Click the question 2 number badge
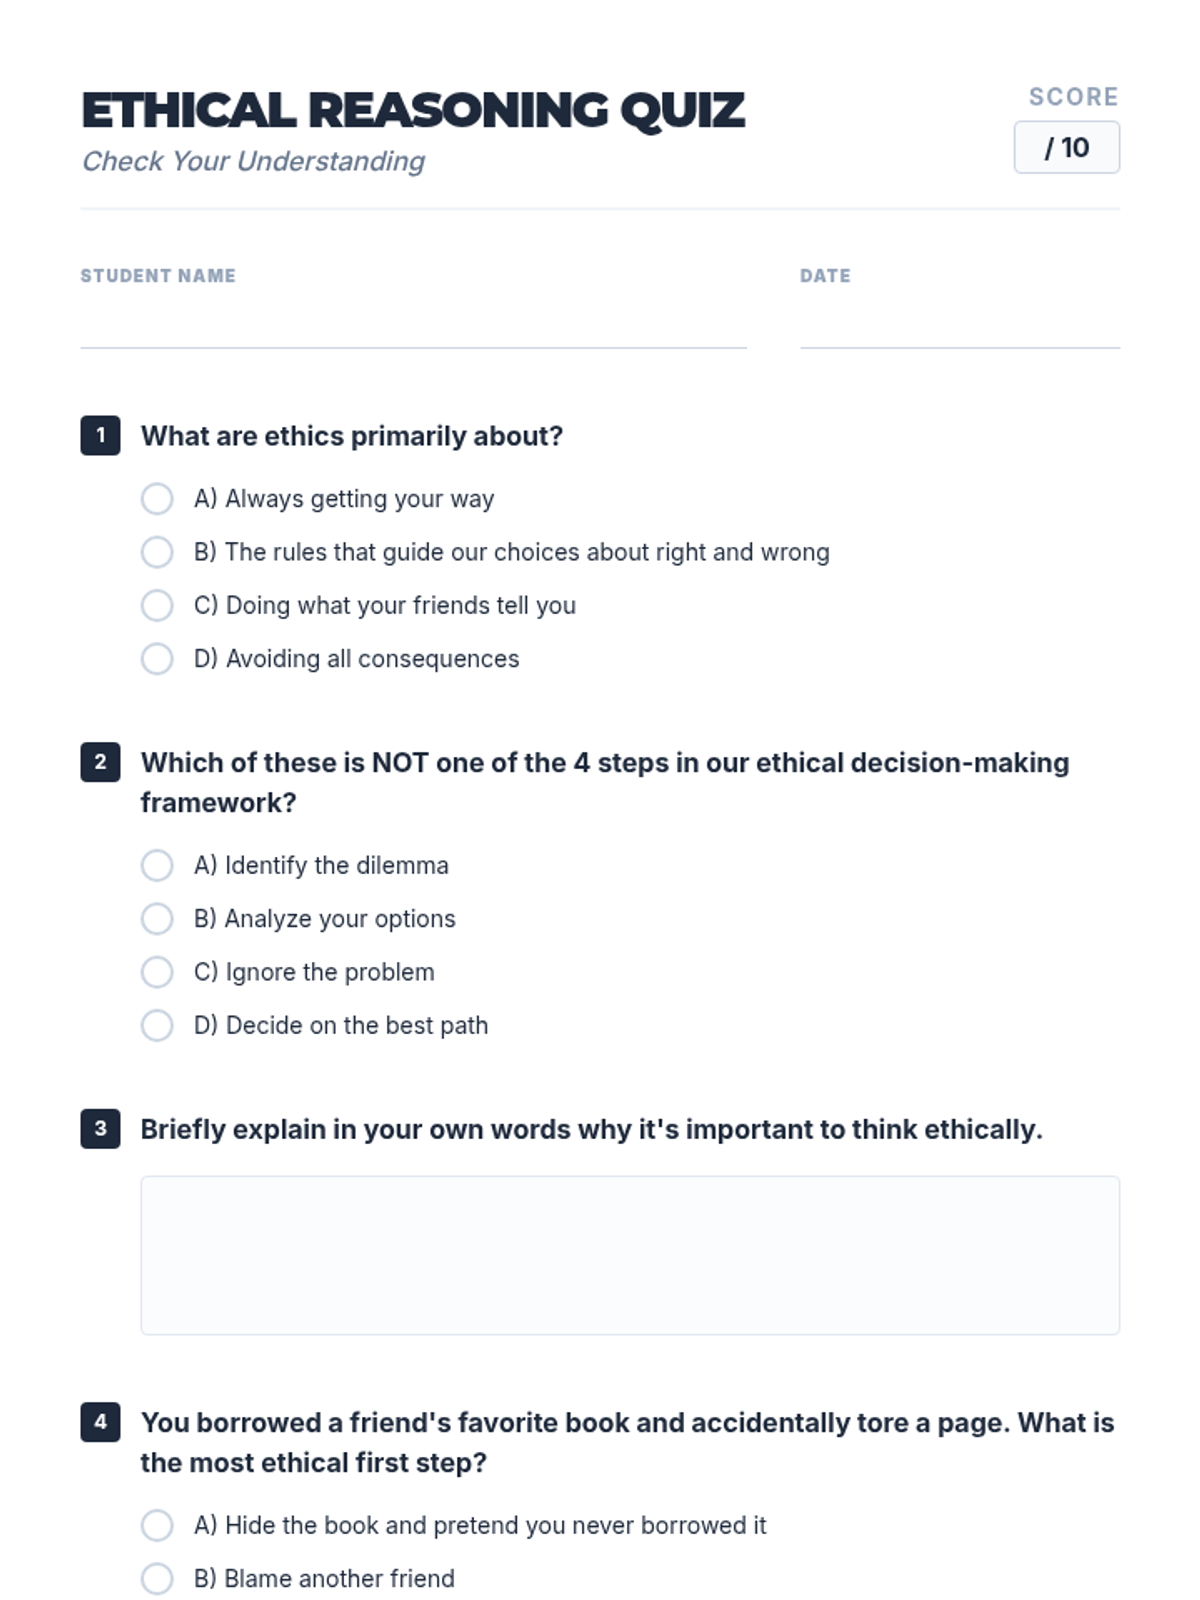The image size is (1200, 1600). (100, 762)
